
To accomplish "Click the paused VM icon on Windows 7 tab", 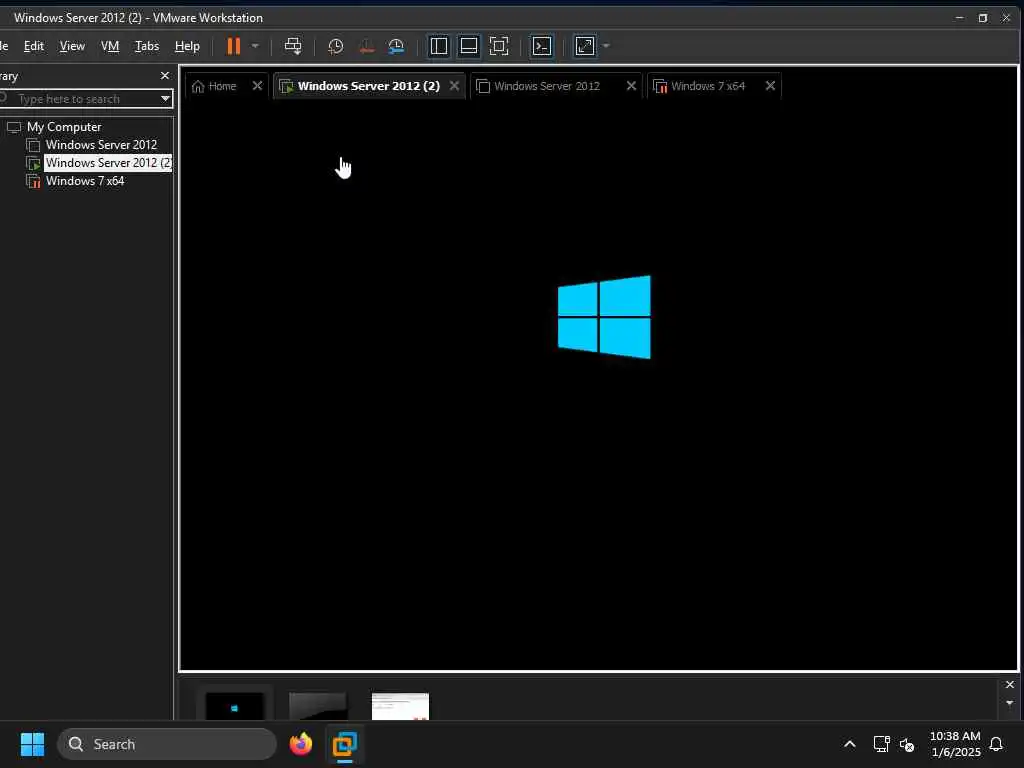I will [x=660, y=86].
